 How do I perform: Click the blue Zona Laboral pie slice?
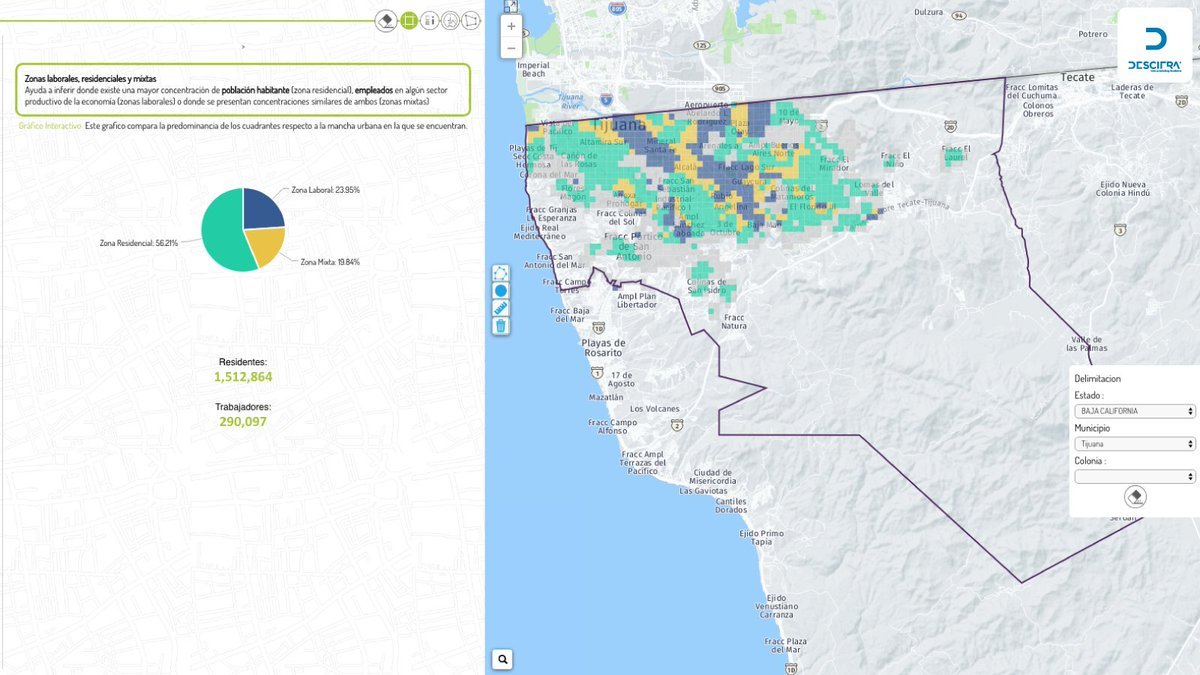[263, 207]
